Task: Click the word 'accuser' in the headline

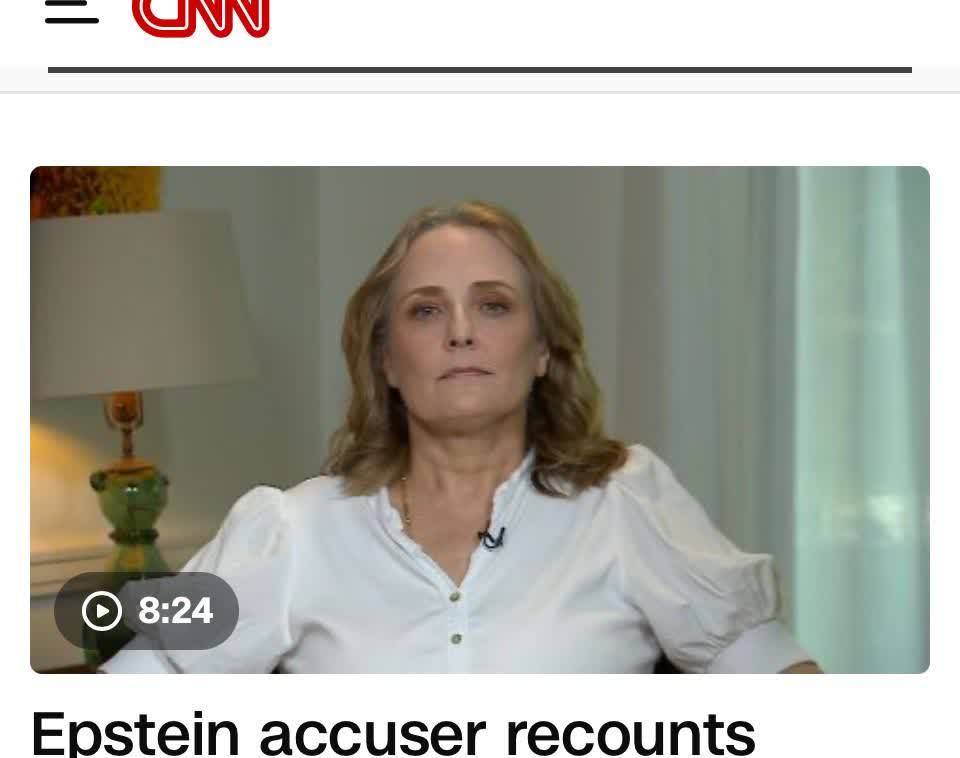Action: [373, 734]
